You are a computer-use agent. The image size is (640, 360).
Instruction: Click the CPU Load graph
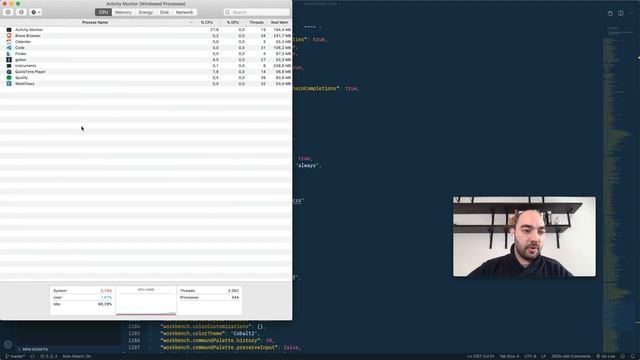coord(146,301)
